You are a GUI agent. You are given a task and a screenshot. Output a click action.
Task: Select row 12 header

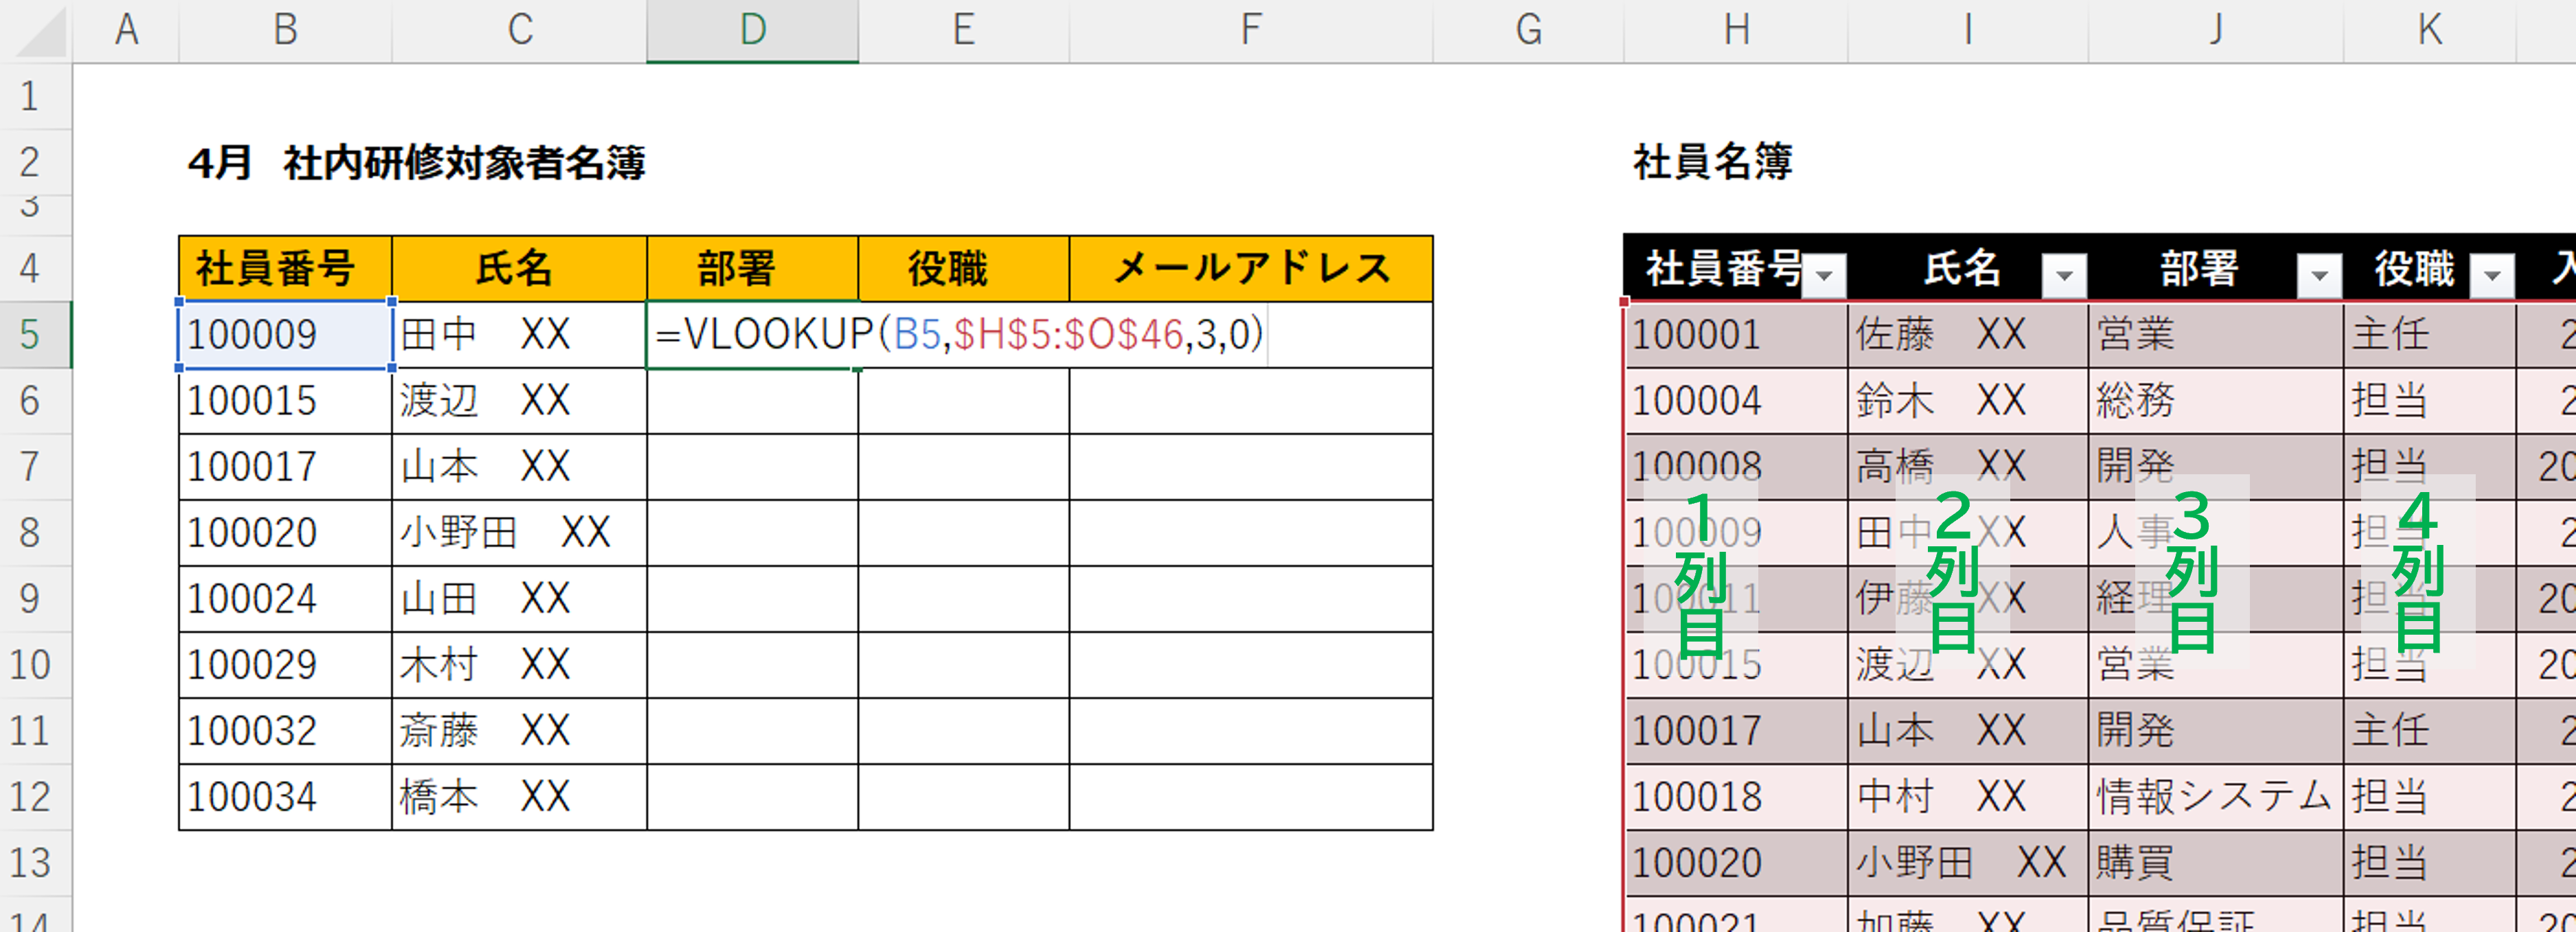30,797
